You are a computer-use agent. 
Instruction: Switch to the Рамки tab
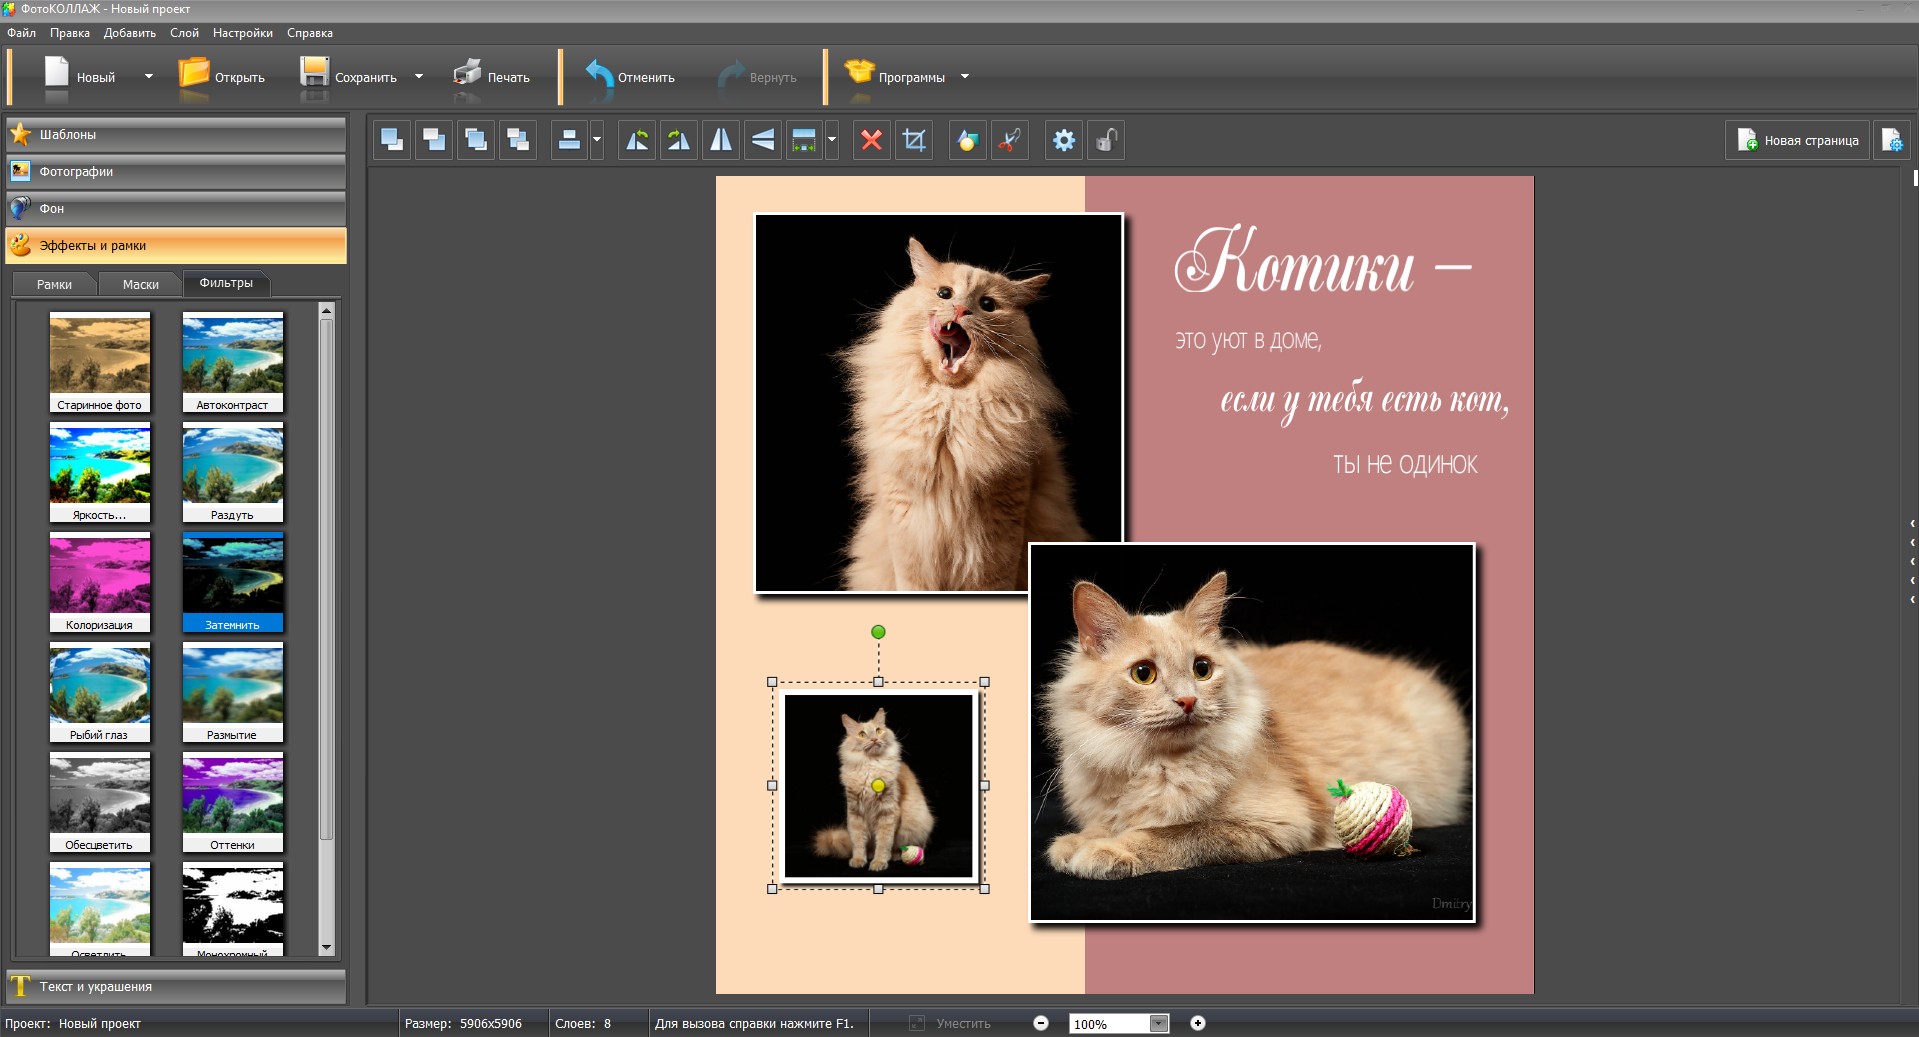(55, 284)
